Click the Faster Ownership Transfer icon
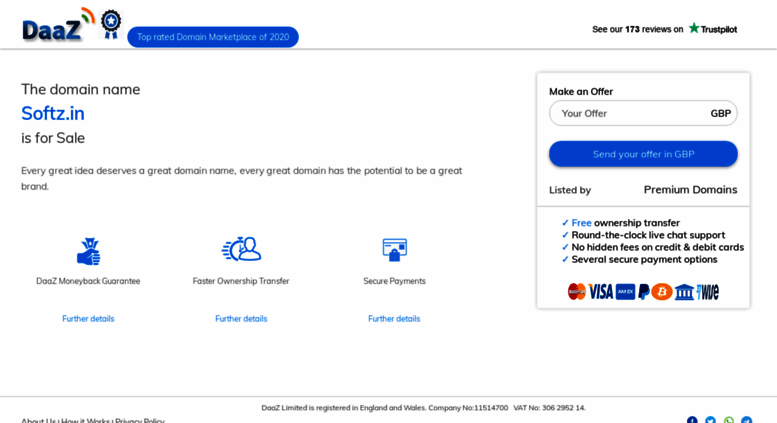Image resolution: width=777 pixels, height=423 pixels. click(241, 249)
